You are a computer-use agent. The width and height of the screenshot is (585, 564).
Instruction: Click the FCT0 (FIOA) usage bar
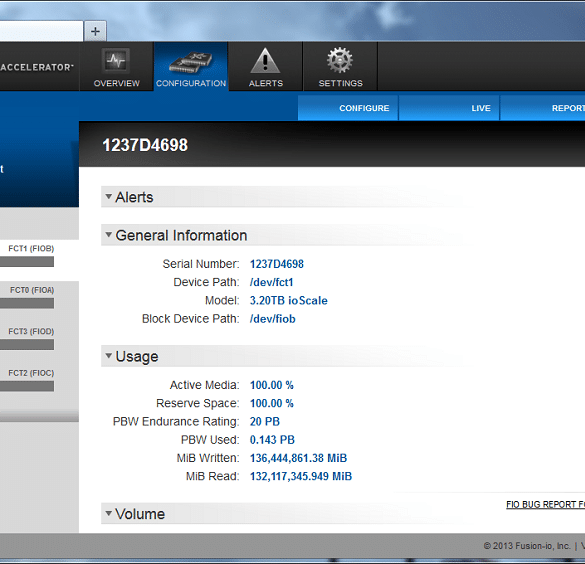click(x=27, y=303)
